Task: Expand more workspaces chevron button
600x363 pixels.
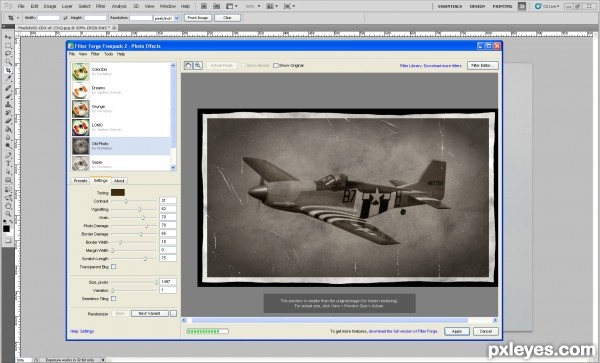Action: click(x=522, y=6)
